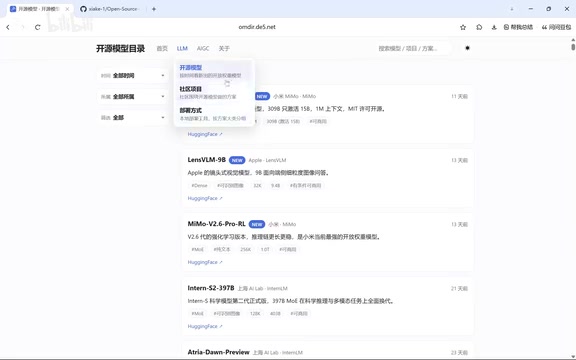Open the MiMo-V2.6-Pro-RL model title
Viewport: 576px width, 360px height.
pyautogui.click(x=216, y=224)
